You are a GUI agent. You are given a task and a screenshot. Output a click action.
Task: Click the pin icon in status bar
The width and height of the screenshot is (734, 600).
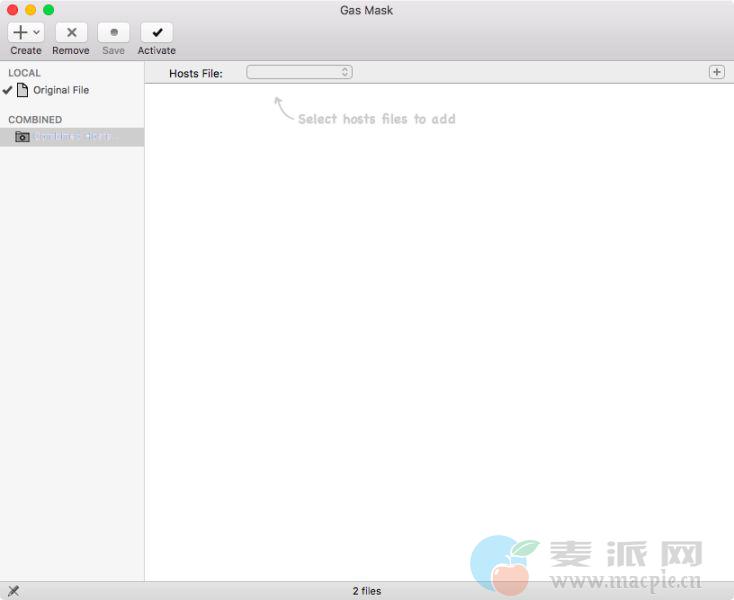point(13,591)
